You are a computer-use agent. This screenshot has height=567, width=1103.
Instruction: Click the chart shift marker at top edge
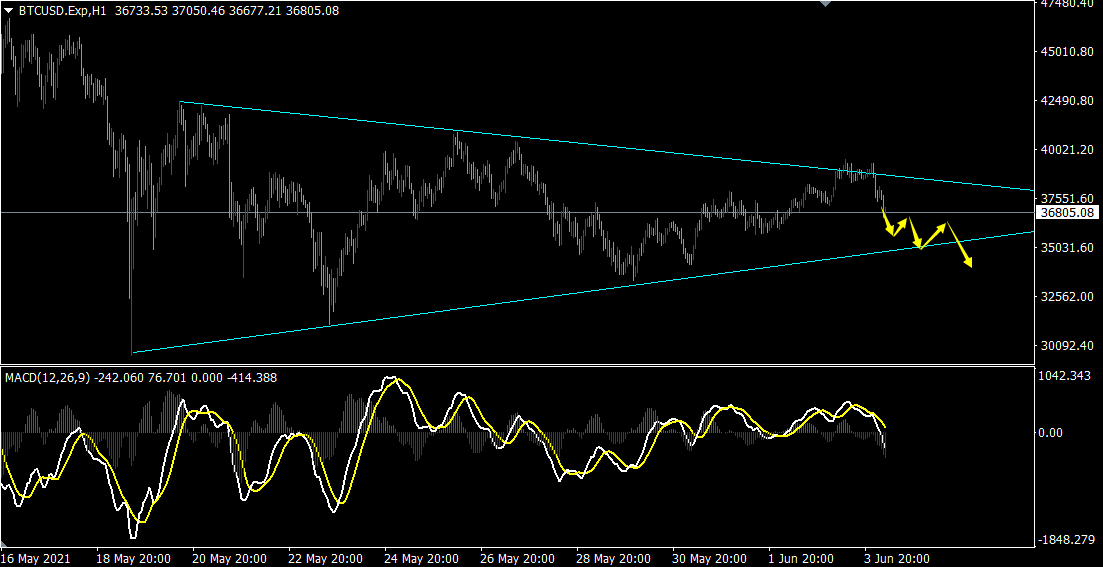tap(824, 4)
